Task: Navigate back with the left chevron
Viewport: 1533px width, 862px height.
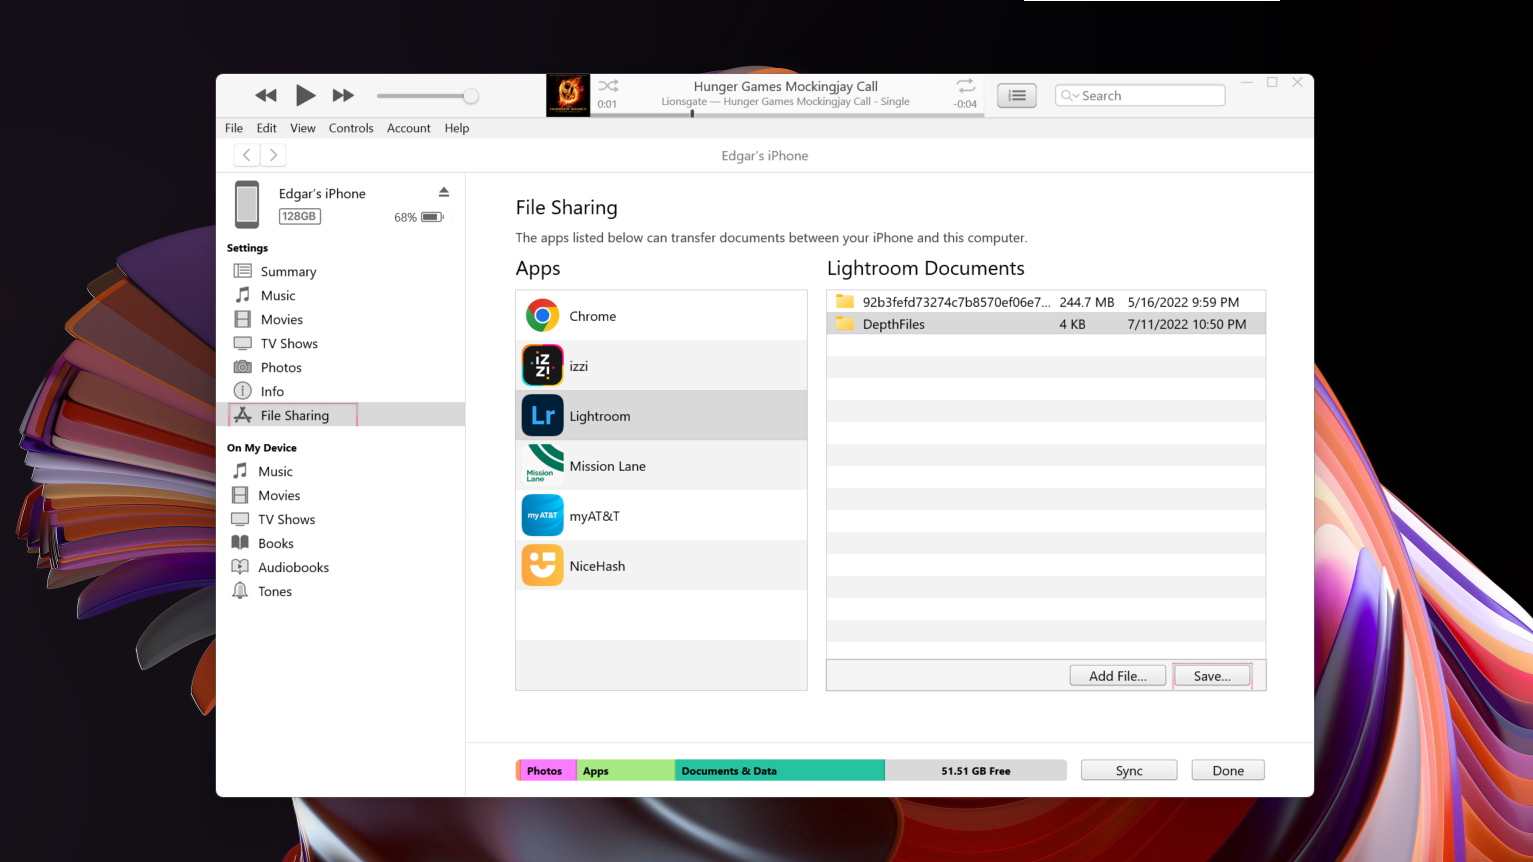Action: click(247, 155)
